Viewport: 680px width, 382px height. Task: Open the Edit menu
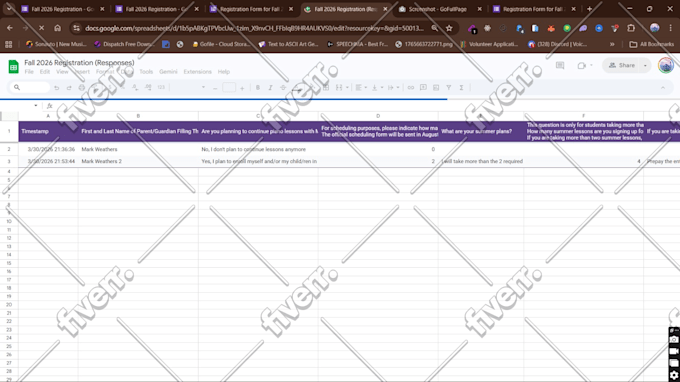click(45, 72)
